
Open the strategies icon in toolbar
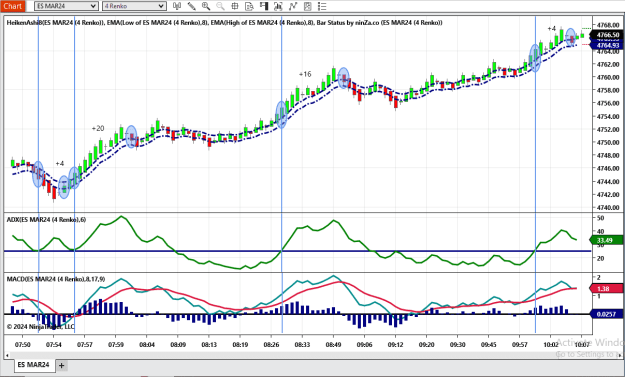293,6
